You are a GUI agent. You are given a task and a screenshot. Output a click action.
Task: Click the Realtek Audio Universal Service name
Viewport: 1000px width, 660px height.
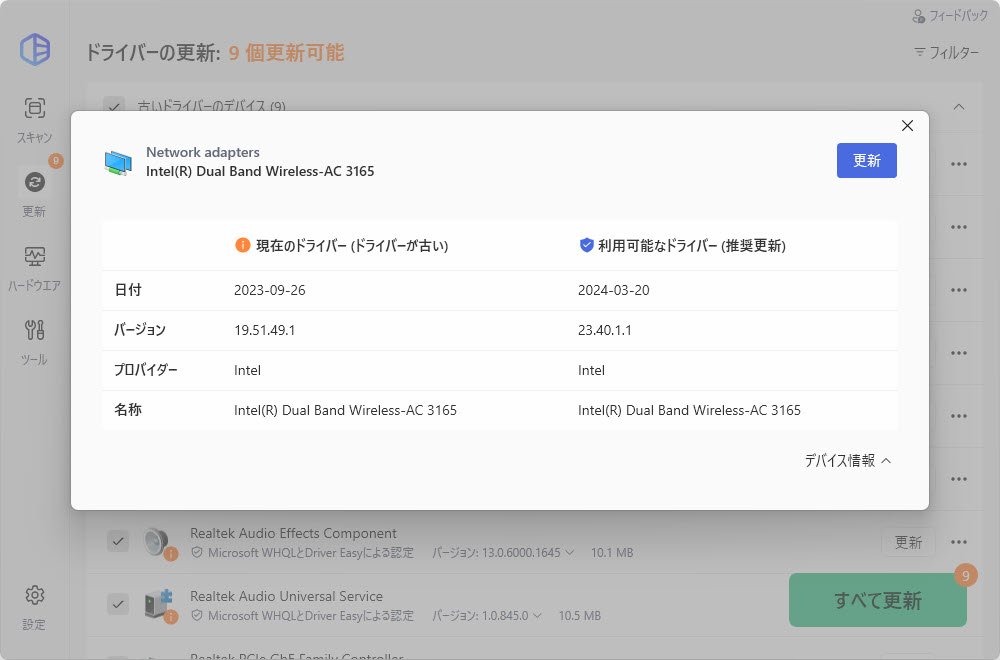[286, 596]
